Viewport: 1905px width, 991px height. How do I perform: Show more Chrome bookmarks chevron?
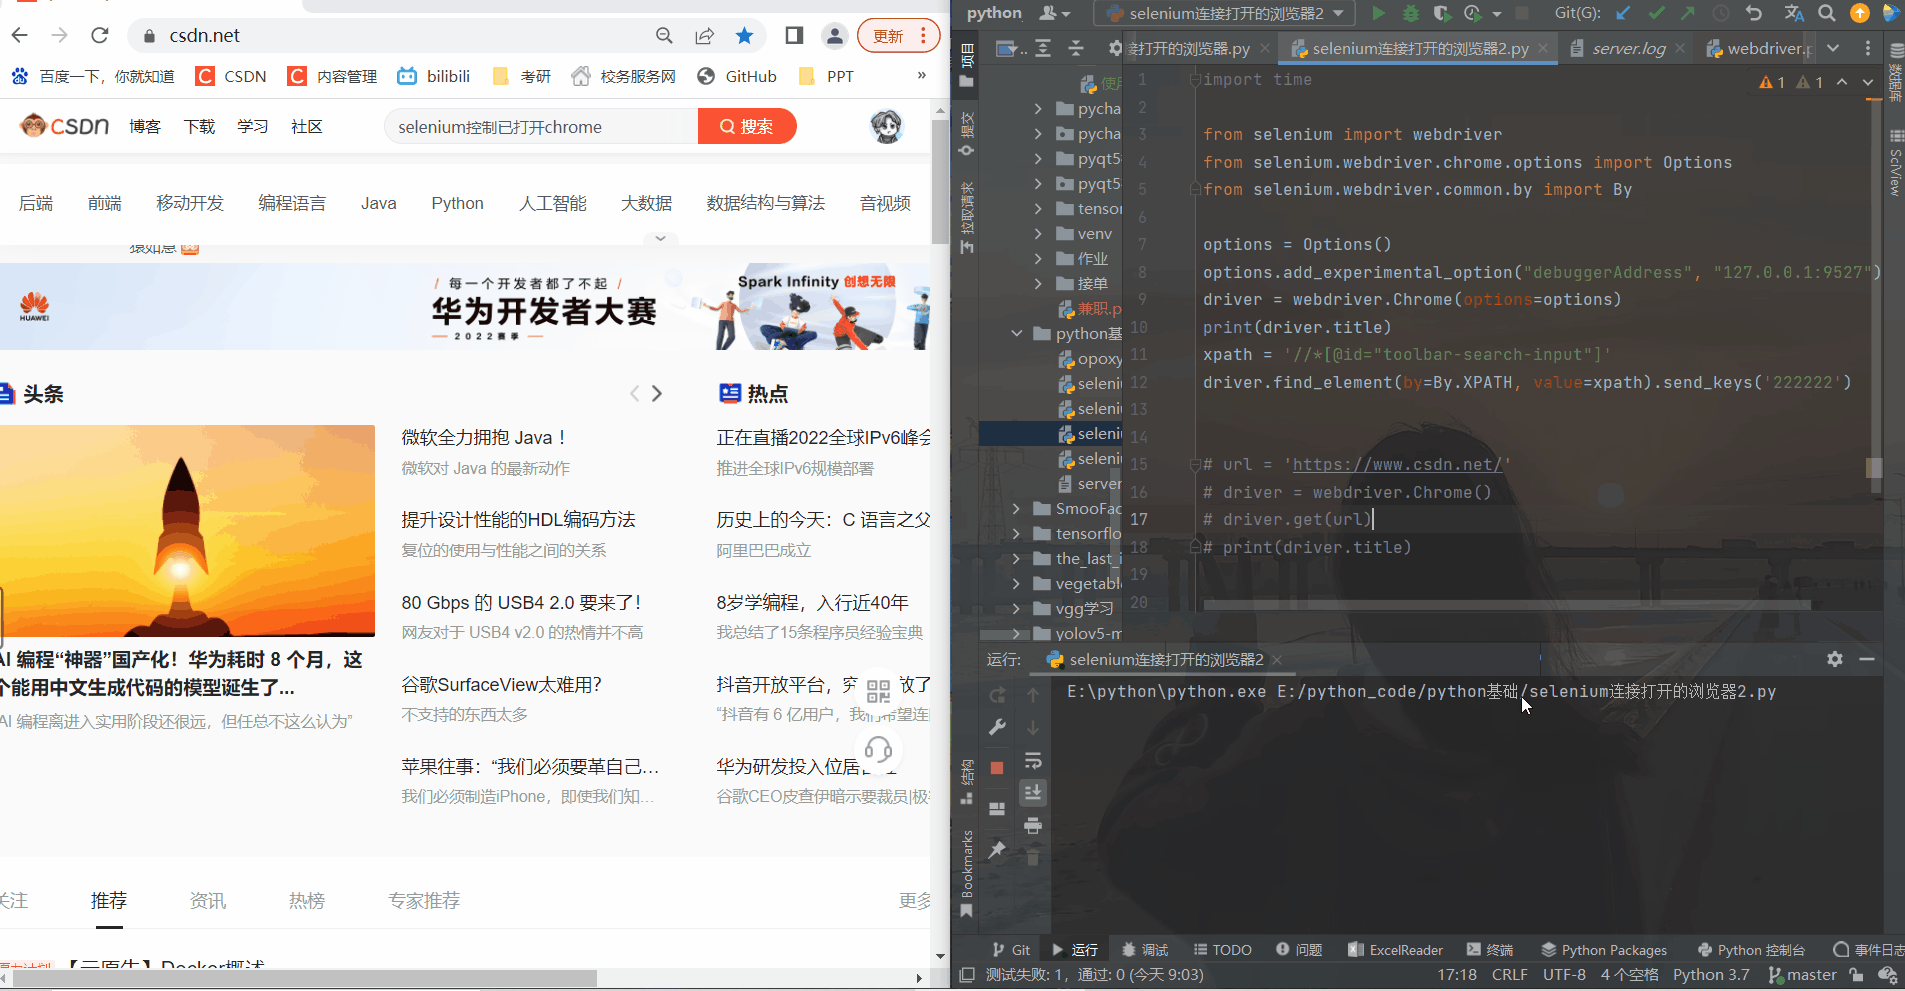point(922,76)
